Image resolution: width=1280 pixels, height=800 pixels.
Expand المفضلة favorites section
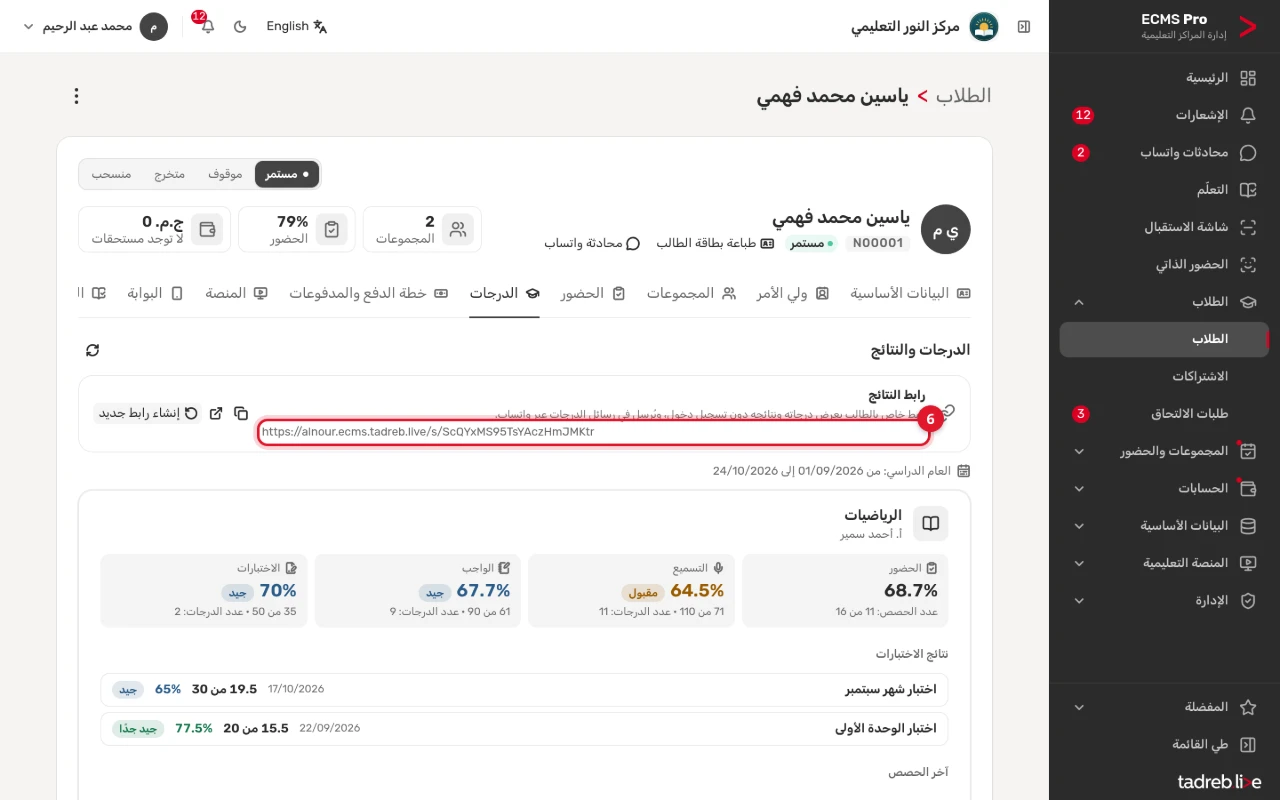click(x=1164, y=707)
